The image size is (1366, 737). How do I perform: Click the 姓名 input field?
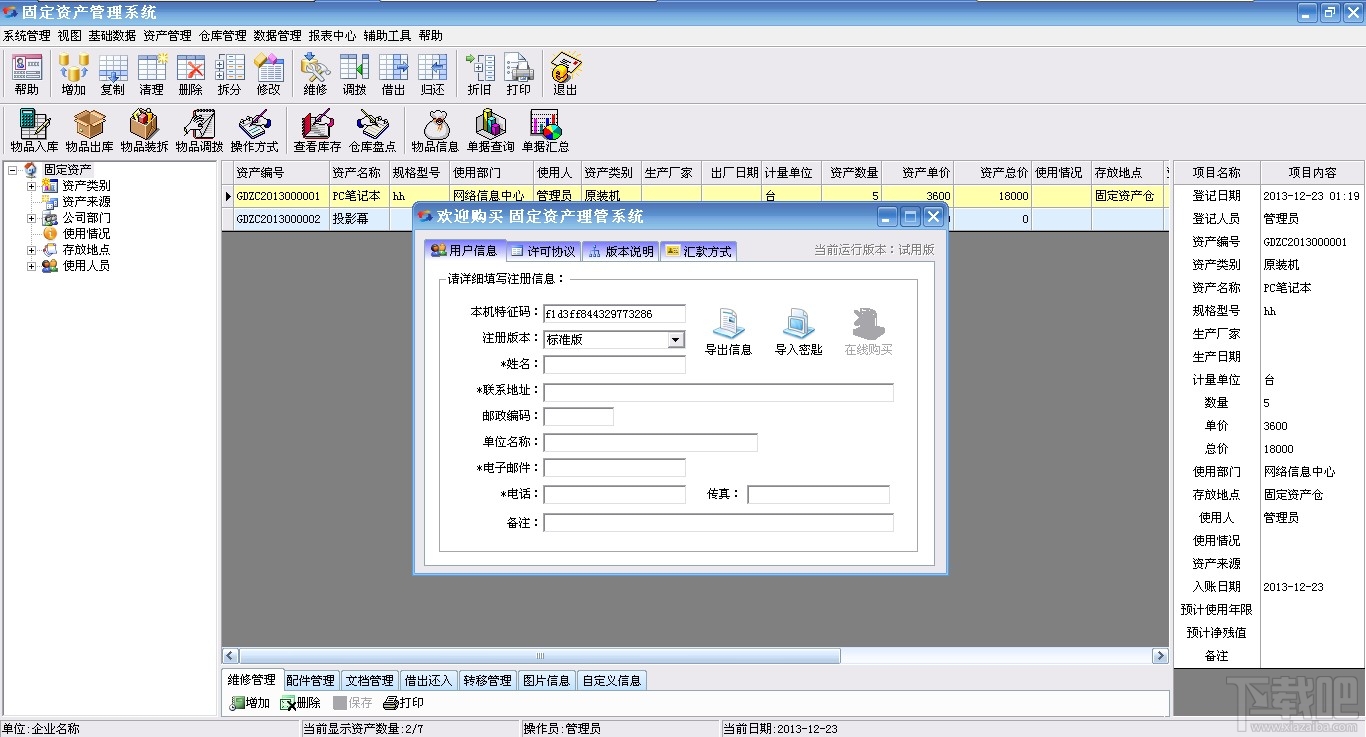tap(615, 365)
